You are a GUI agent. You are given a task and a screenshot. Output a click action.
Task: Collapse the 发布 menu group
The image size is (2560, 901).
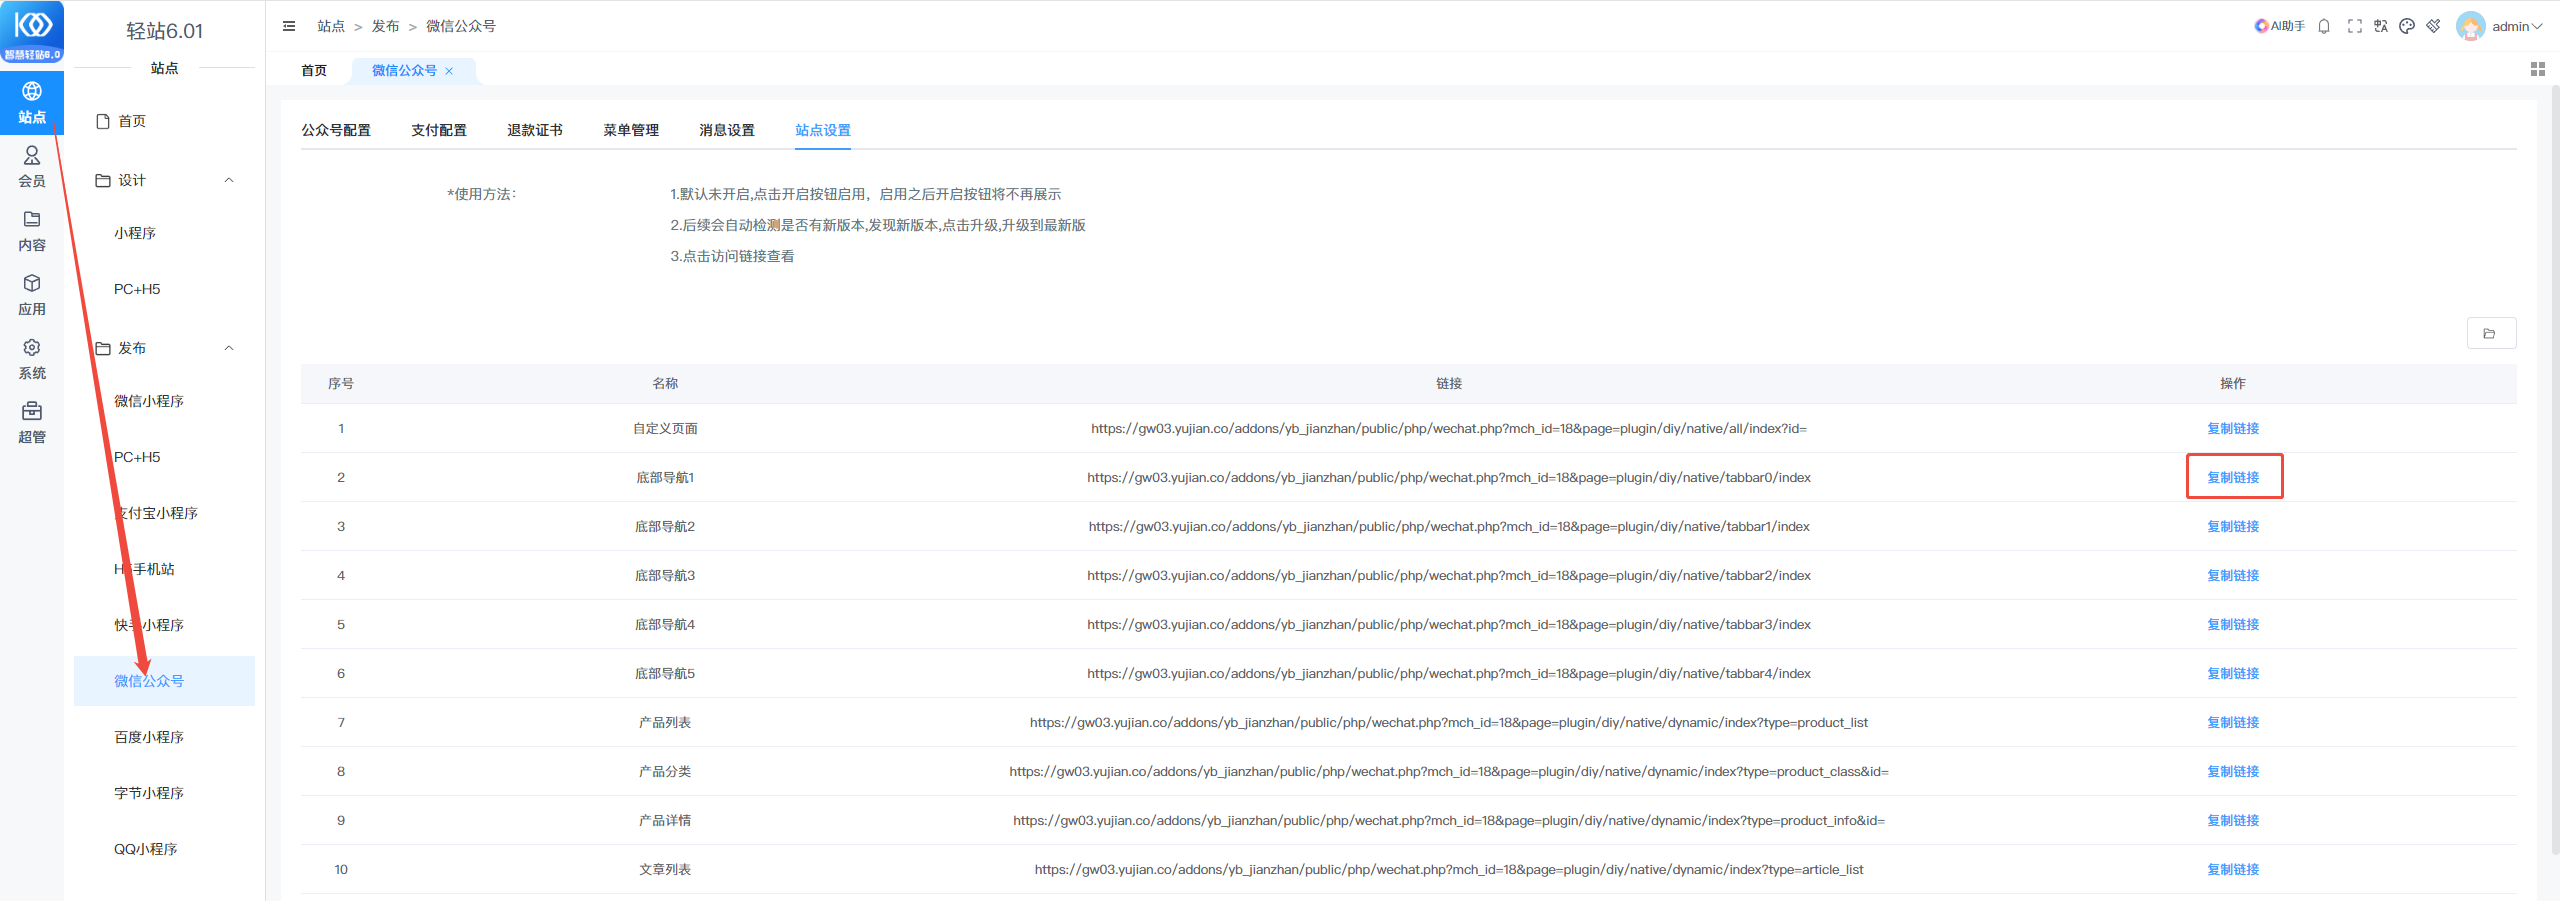pos(229,348)
